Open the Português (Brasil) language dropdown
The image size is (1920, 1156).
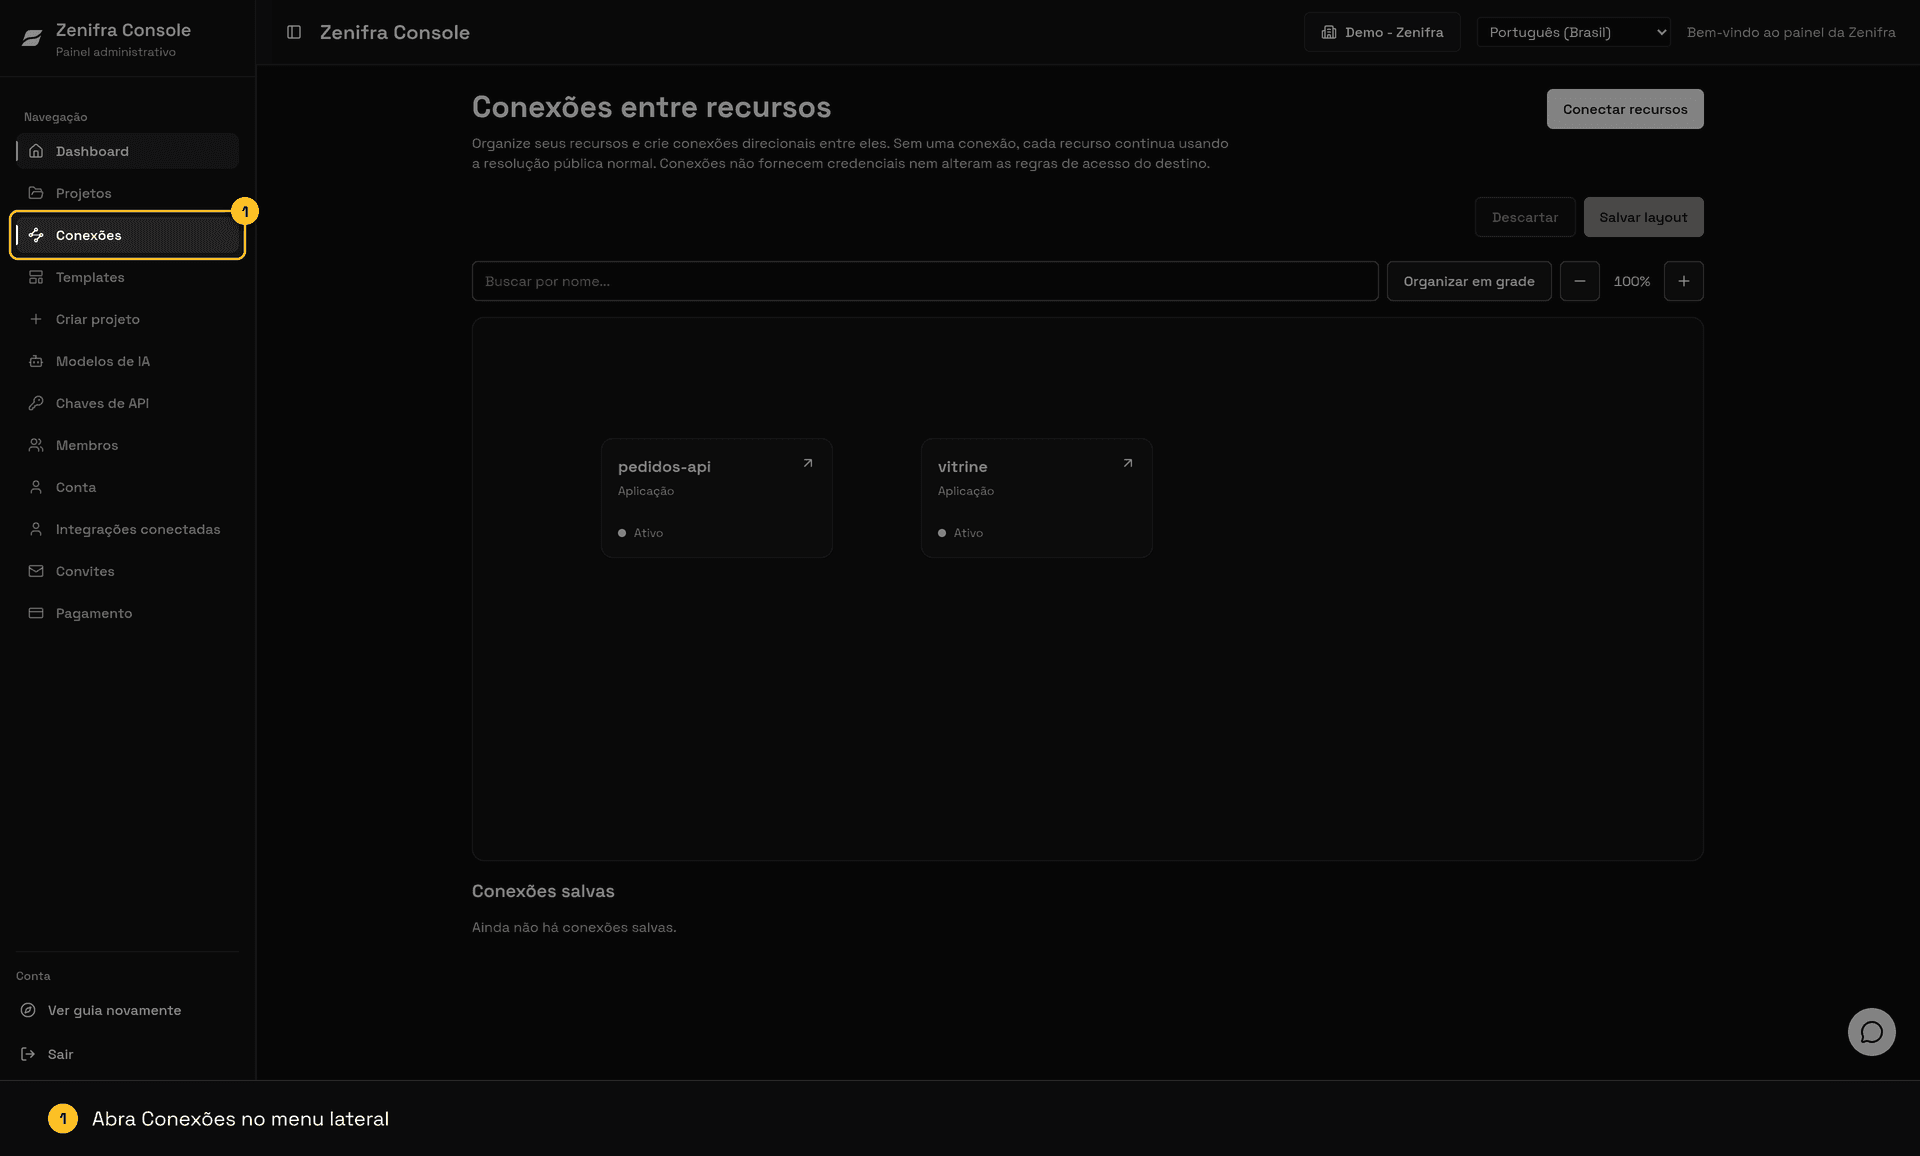point(1574,32)
